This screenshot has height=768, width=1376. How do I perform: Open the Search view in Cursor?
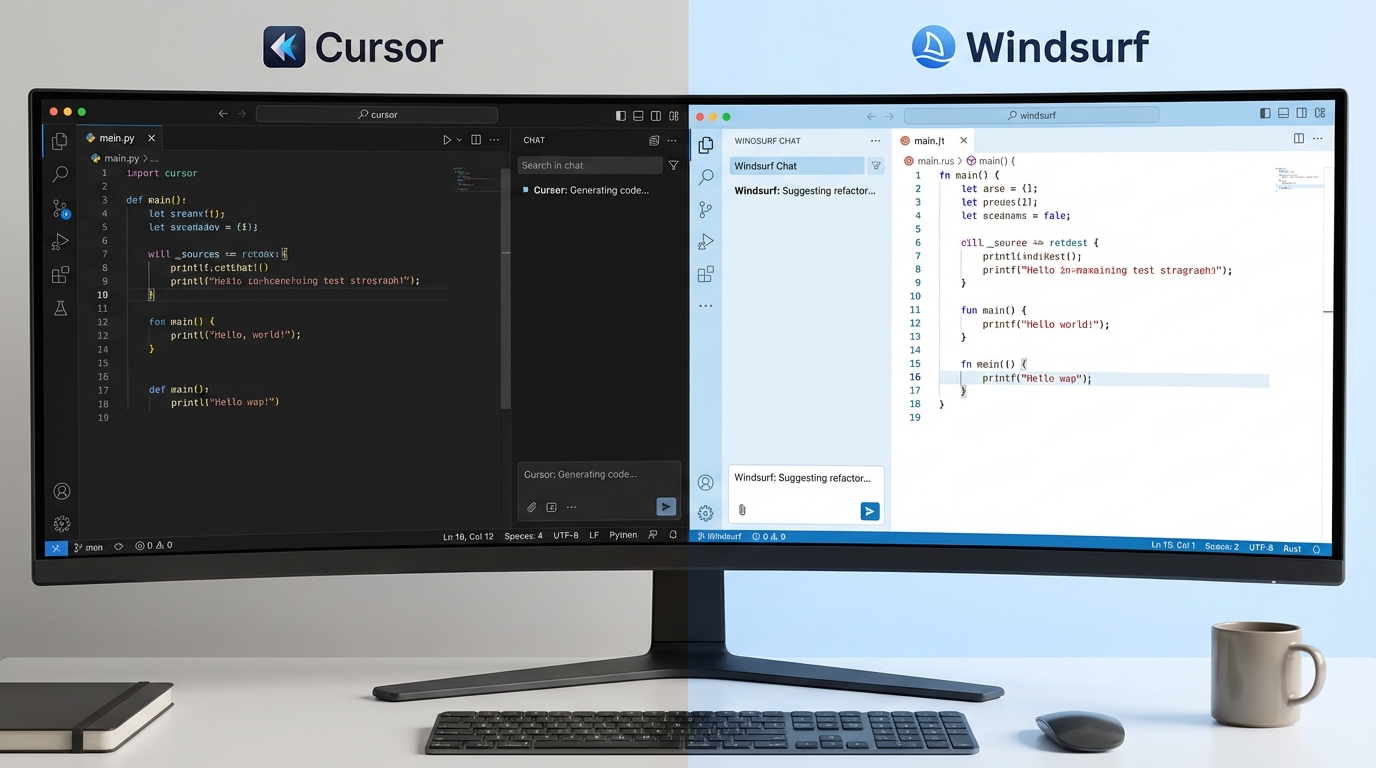(x=60, y=174)
